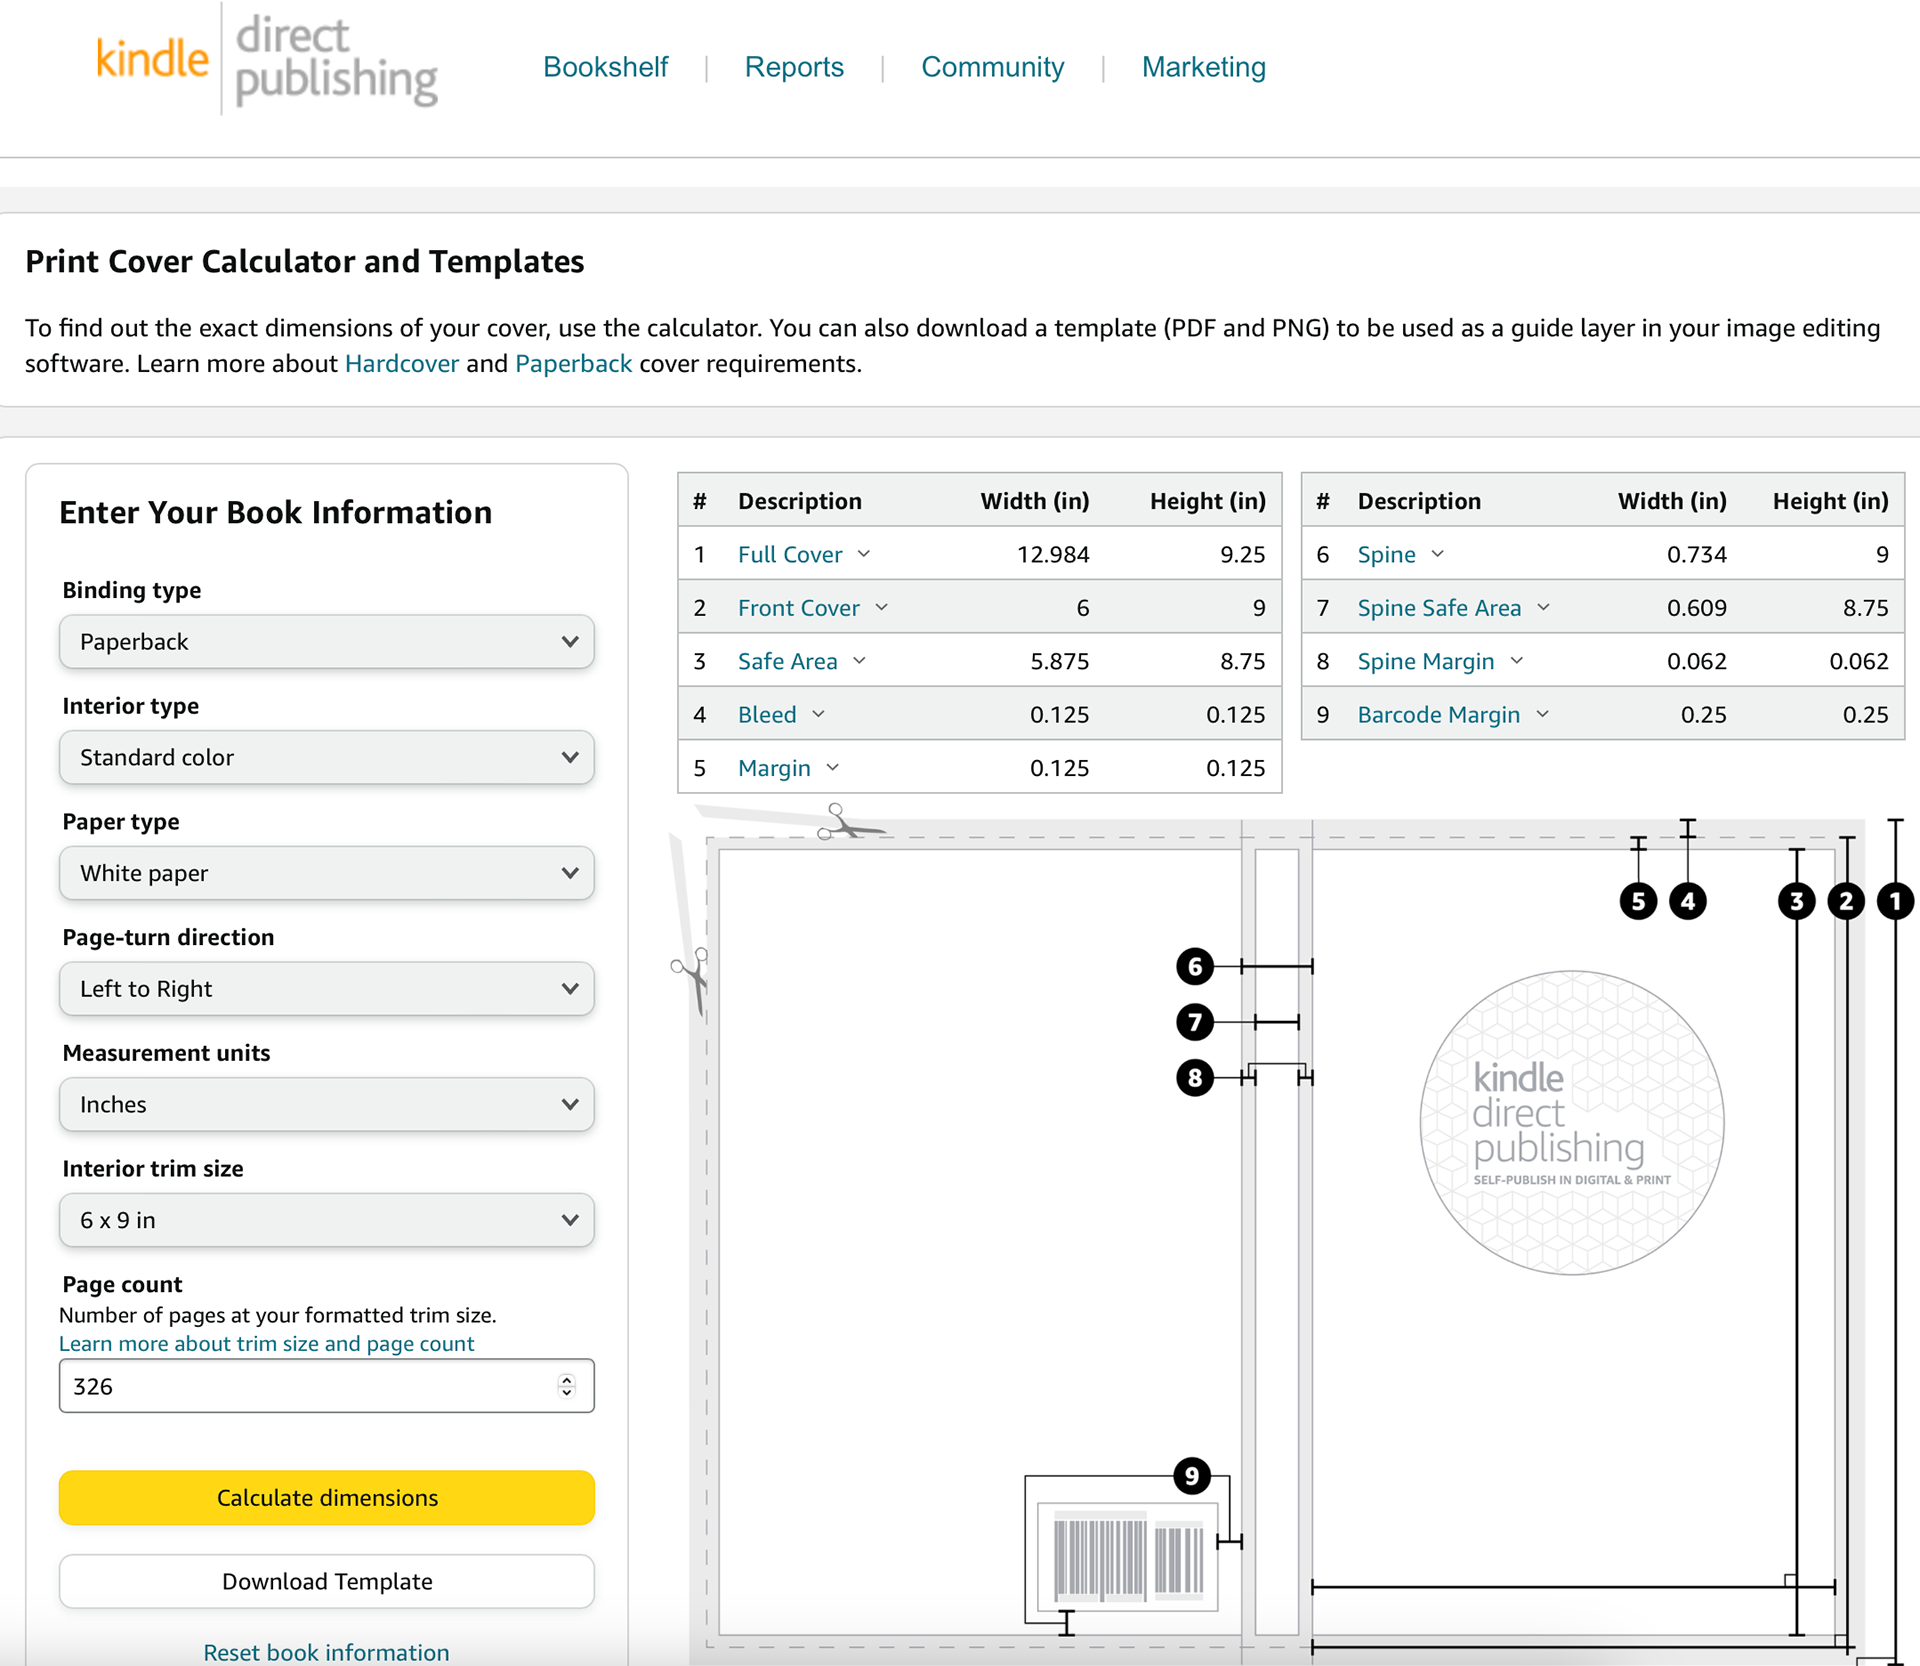This screenshot has height=1666, width=1920.
Task: Open the Bookshelf tab
Action: [x=605, y=67]
